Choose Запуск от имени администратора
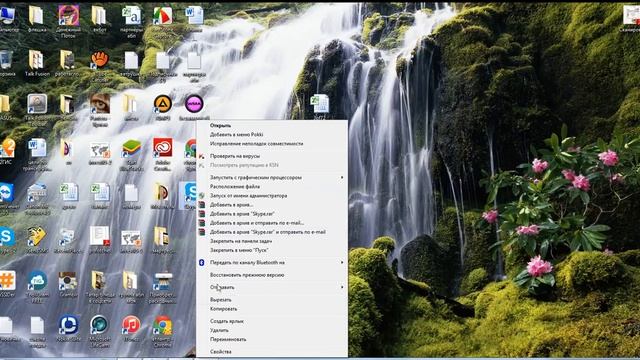 click(x=248, y=196)
